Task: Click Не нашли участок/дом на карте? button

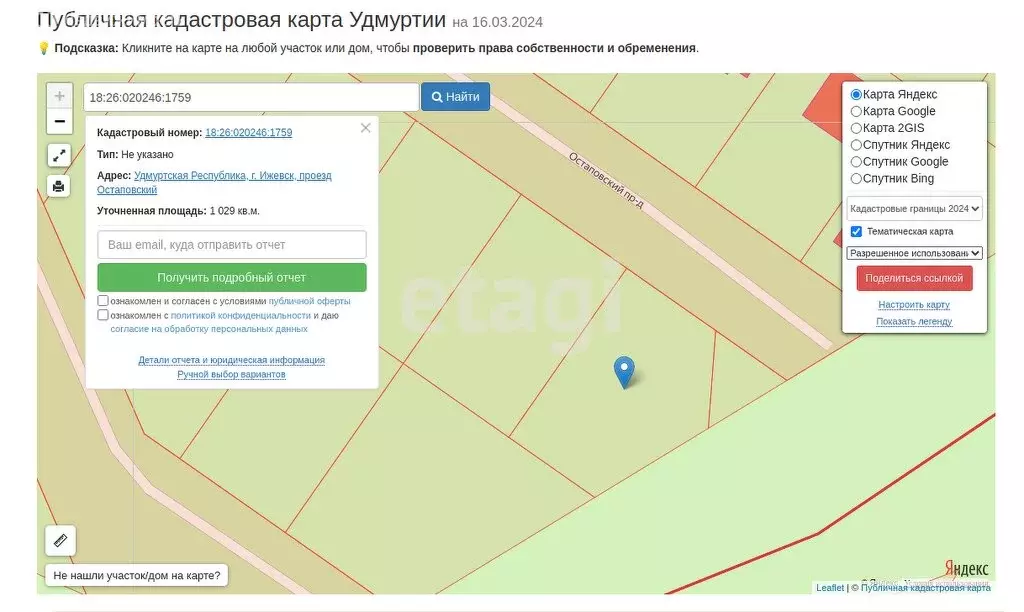Action: point(136,575)
